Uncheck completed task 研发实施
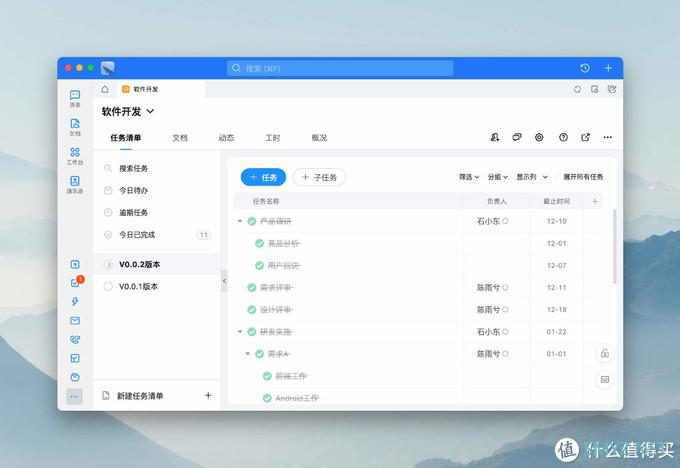 click(252, 332)
